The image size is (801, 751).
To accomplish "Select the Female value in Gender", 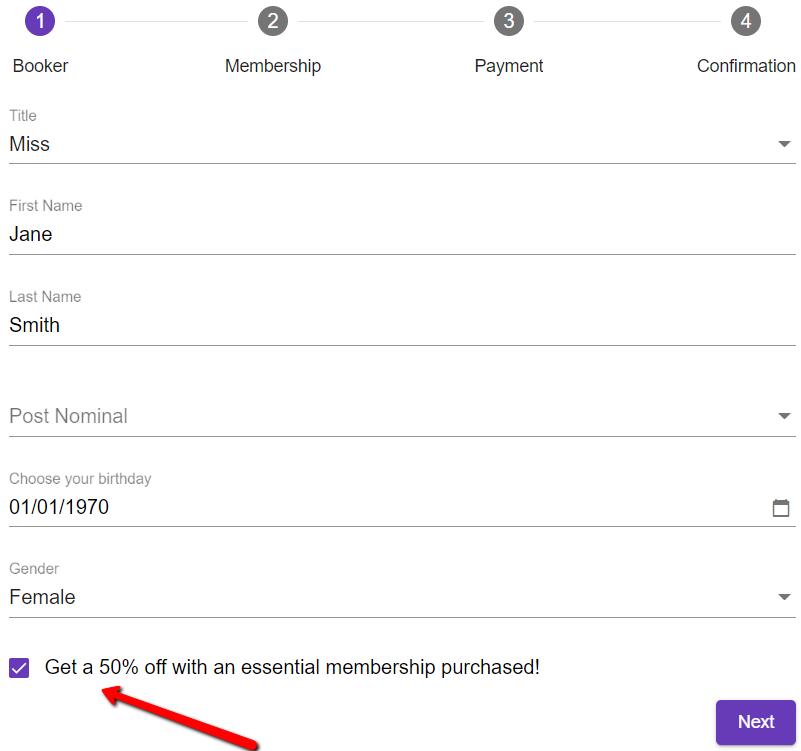I will tap(42, 597).
